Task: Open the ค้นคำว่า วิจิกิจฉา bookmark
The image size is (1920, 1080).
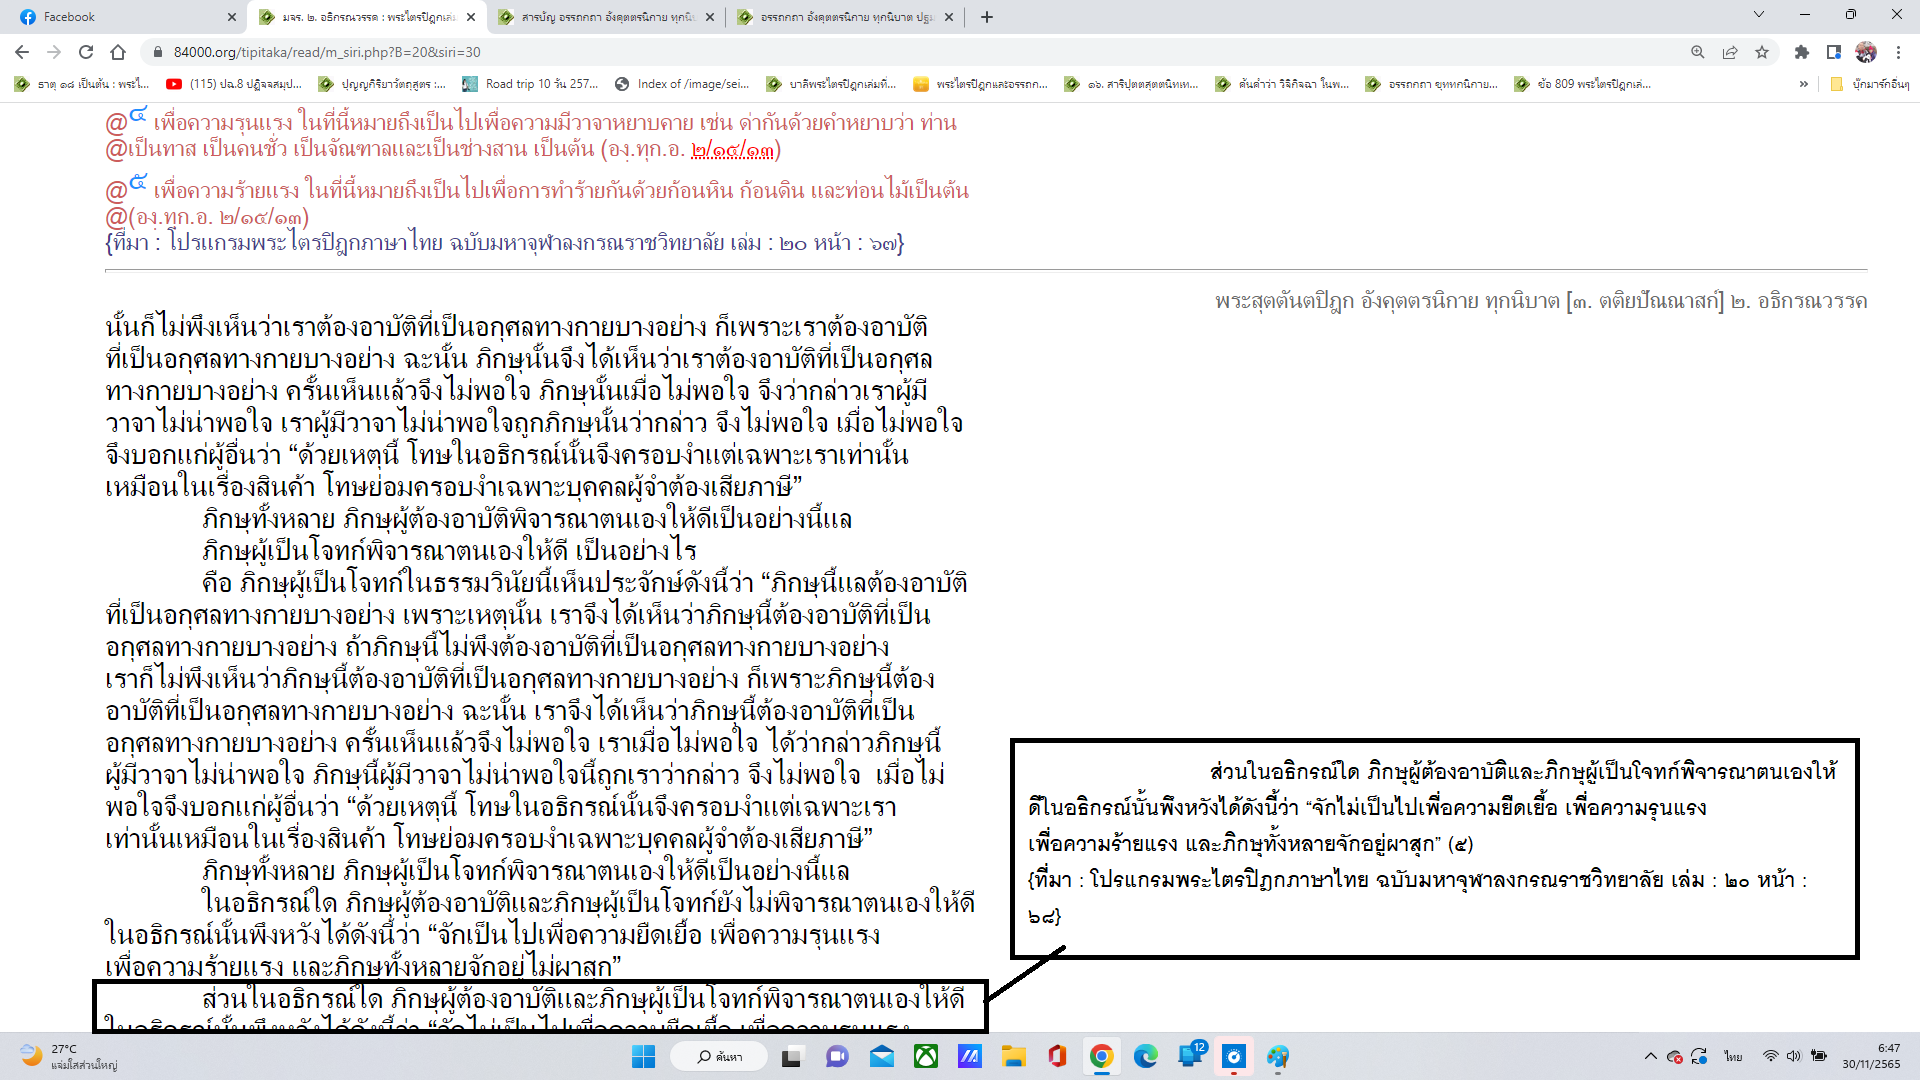Action: 1282,84
